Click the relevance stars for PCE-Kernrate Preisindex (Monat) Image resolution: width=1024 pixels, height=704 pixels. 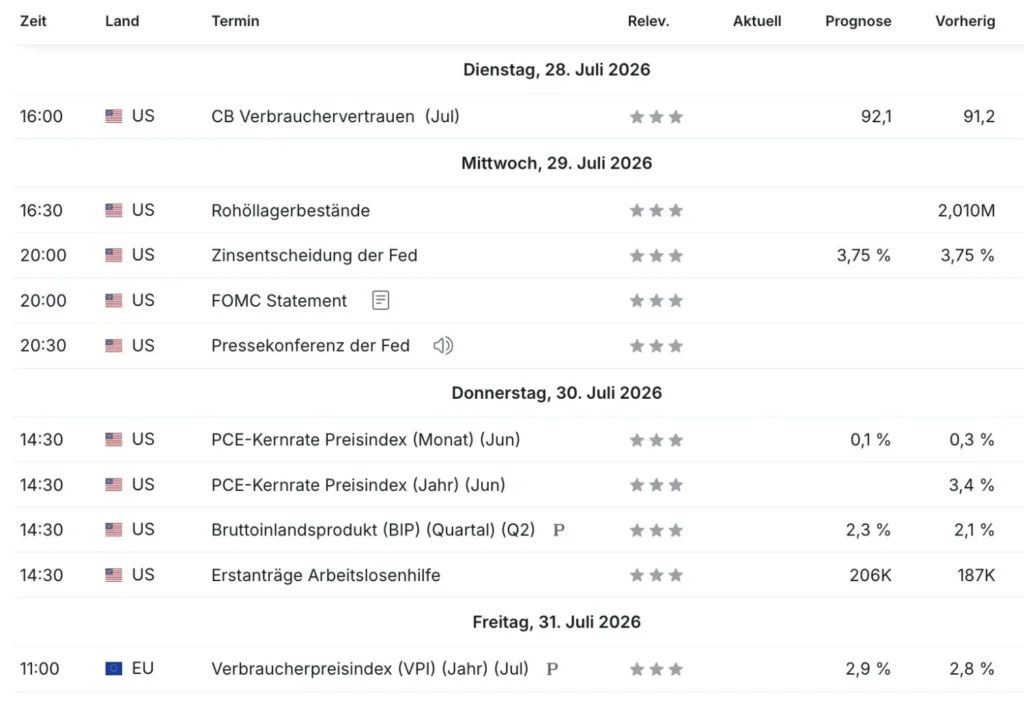point(656,440)
